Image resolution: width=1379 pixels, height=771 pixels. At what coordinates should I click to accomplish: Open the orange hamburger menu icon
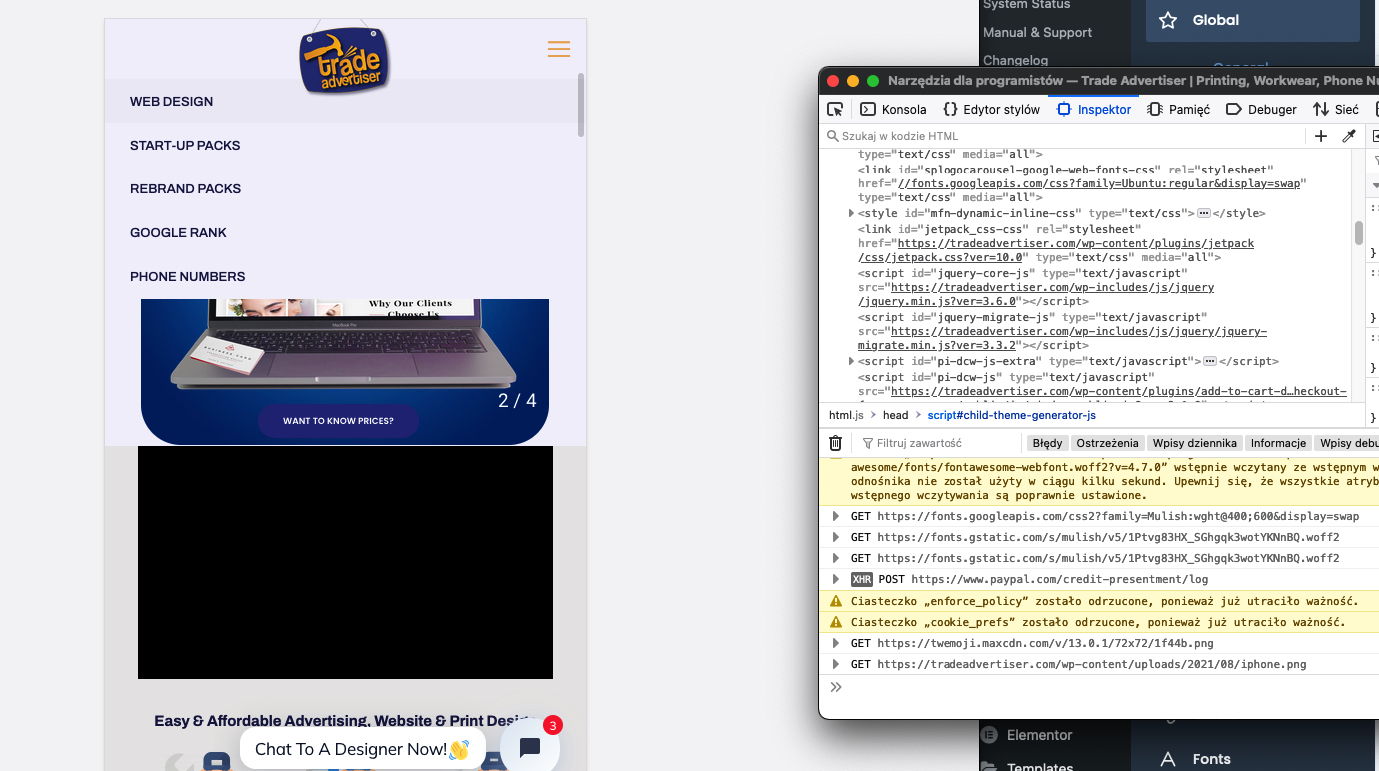point(559,49)
